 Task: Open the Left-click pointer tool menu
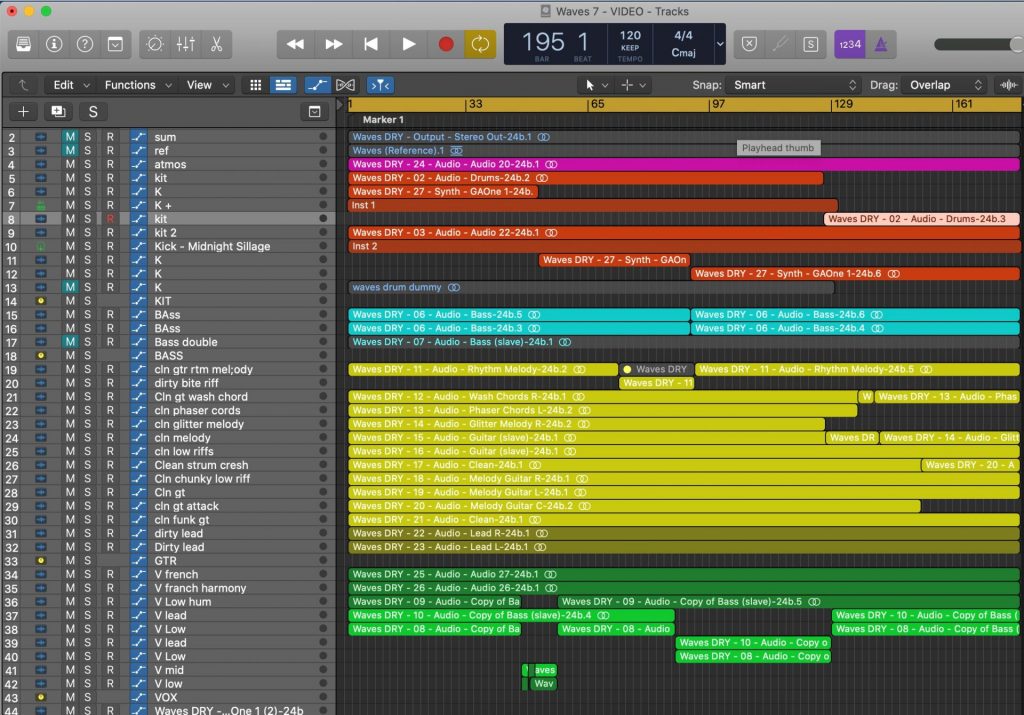[596, 85]
